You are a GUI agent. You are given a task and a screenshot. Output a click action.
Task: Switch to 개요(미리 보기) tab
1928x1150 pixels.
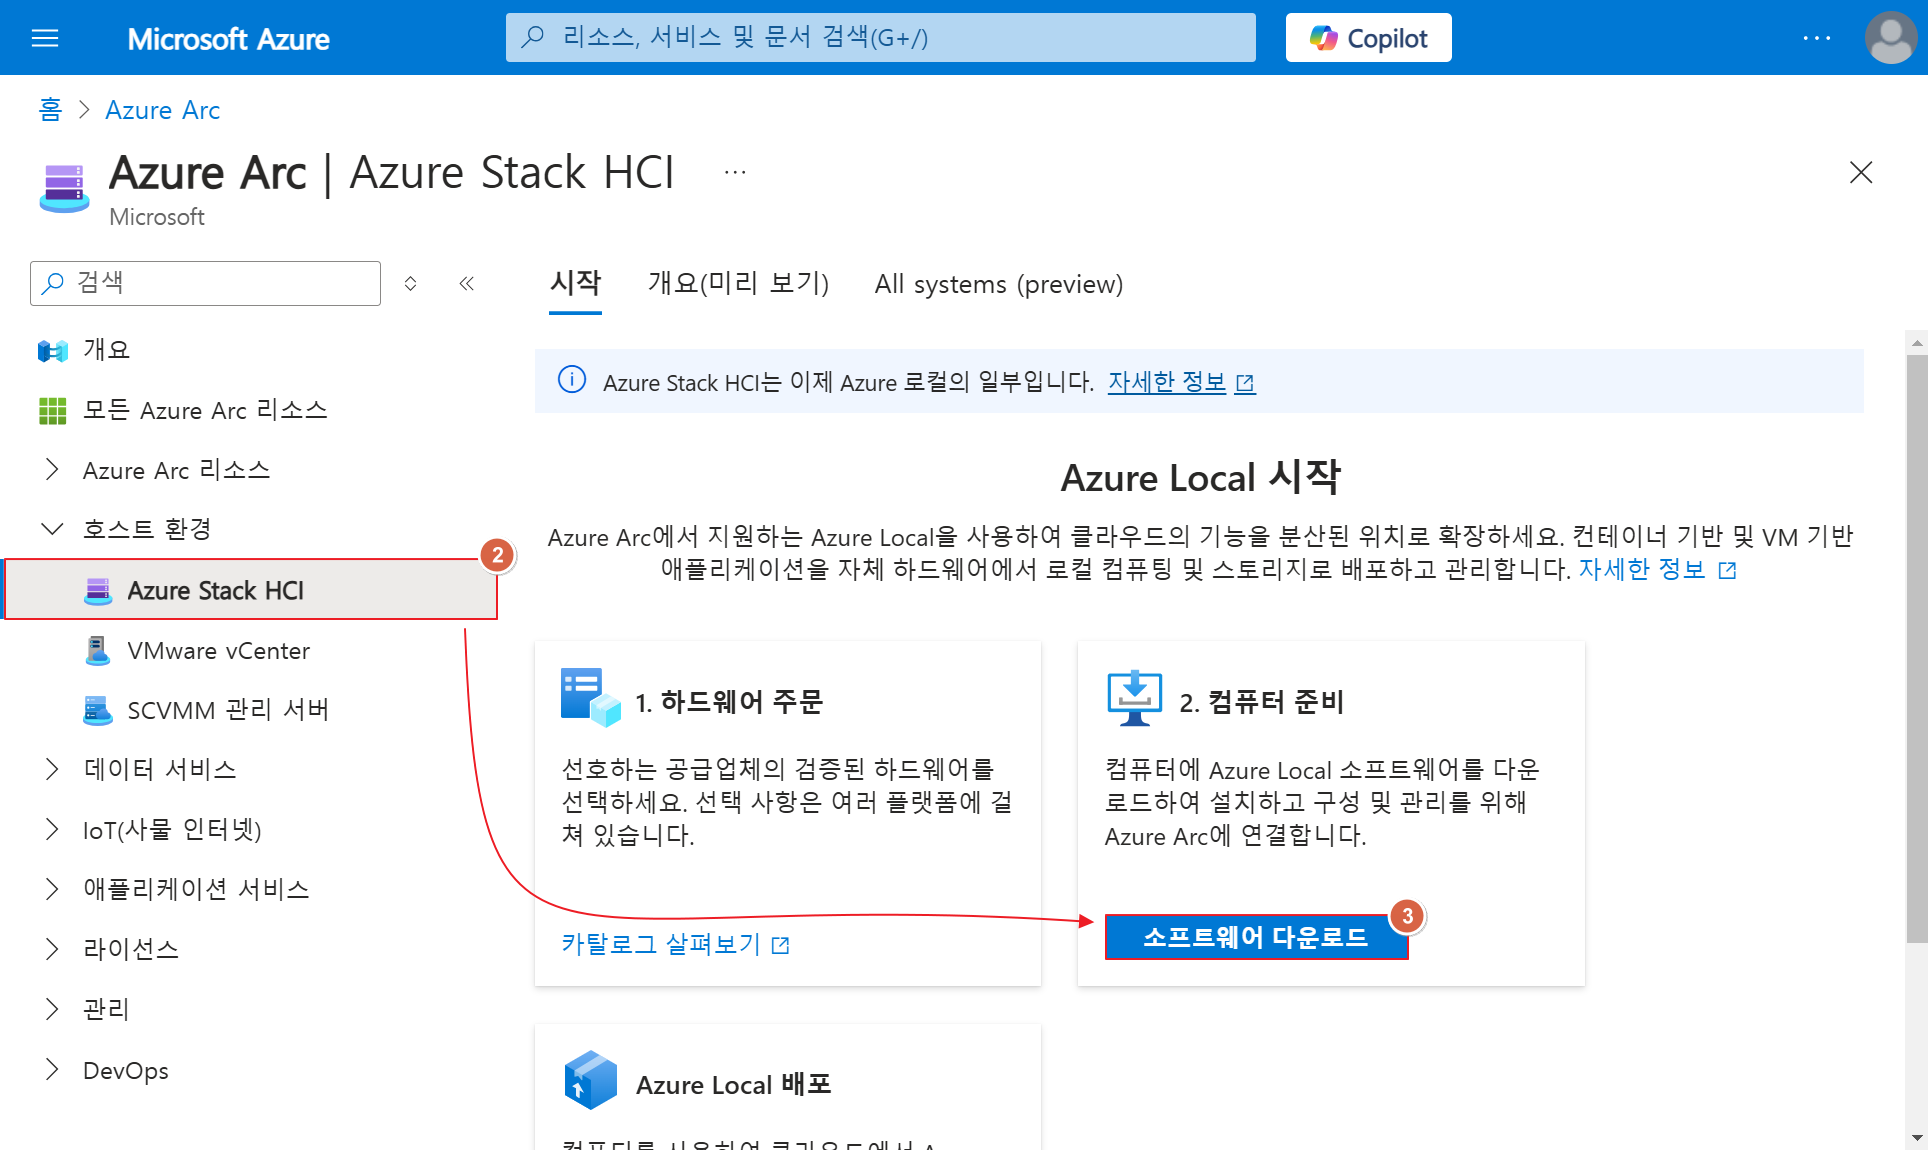pyautogui.click(x=738, y=284)
